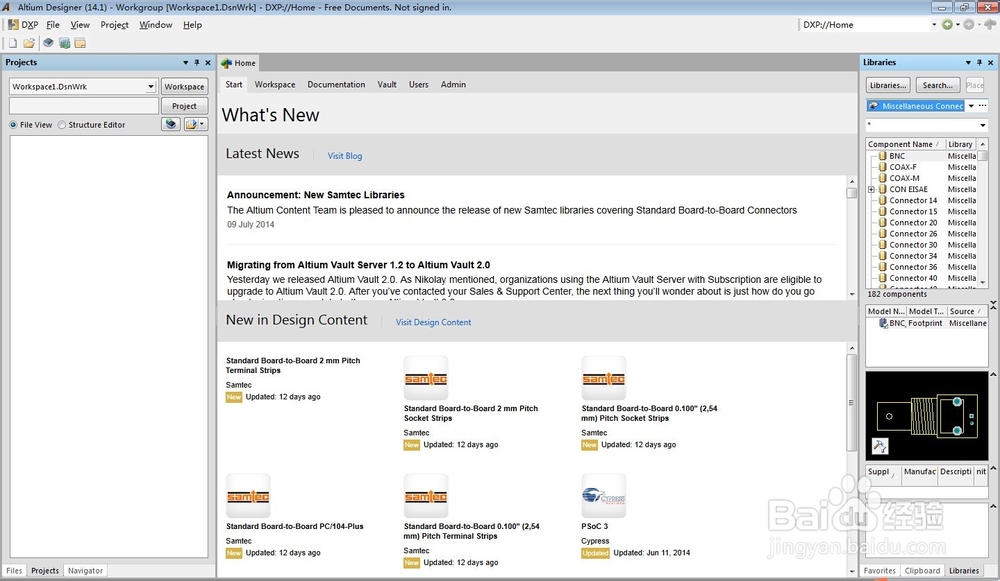Click the Search... button
The height and width of the screenshot is (581, 1000).
tap(938, 85)
